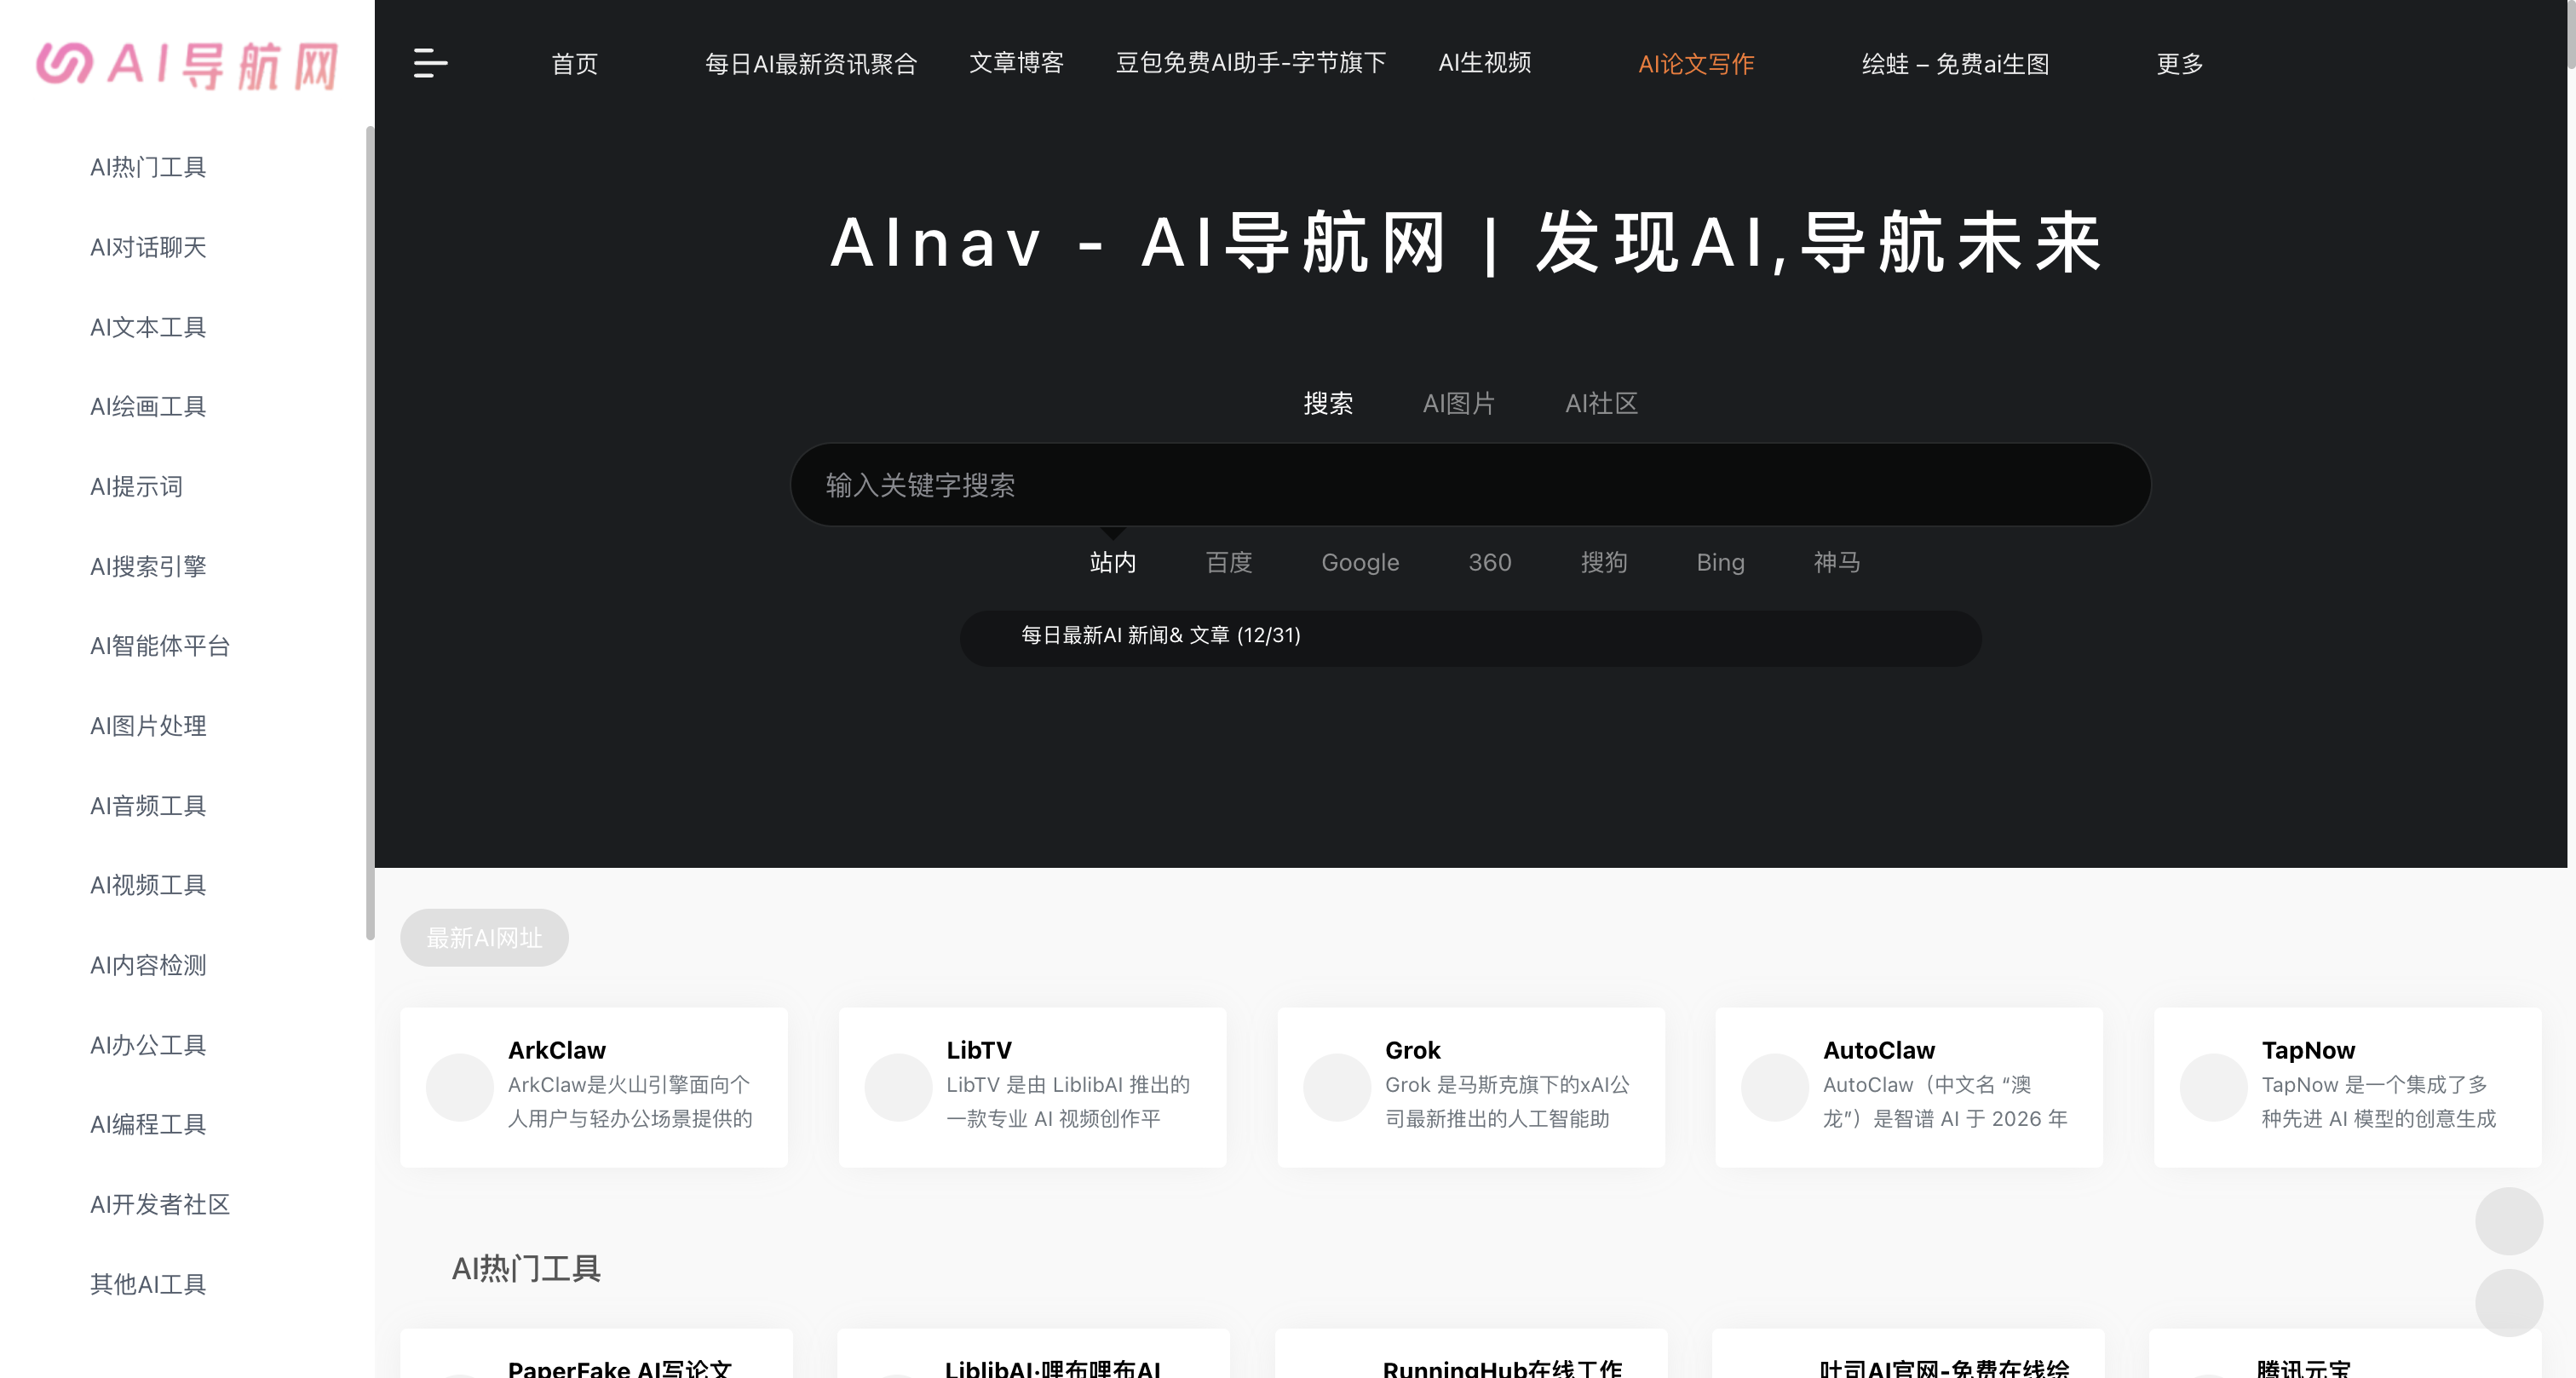Open the 每日最新AI新闻 article link
The width and height of the screenshot is (2576, 1378).
pyautogui.click(x=1159, y=636)
